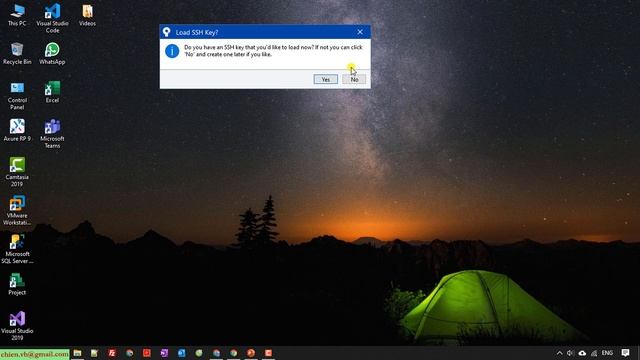Select the Axure RP 9 desktop icon
This screenshot has height=360, width=640.
17,130
